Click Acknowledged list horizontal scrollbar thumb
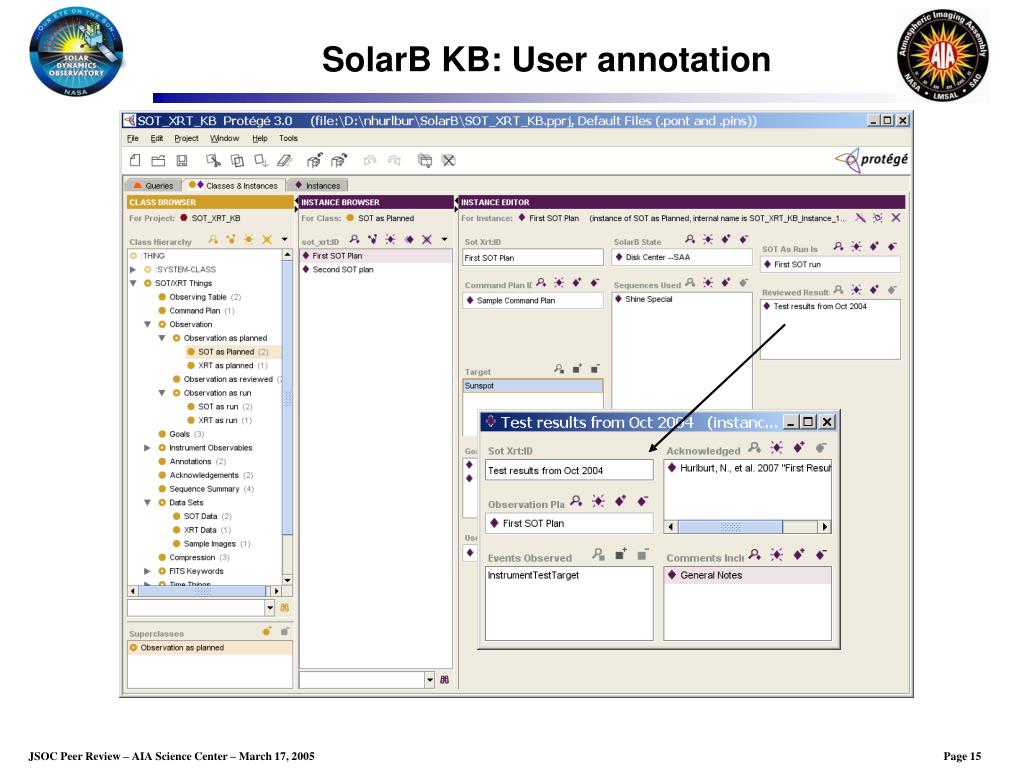Viewport: 1024px width, 768px height. coord(730,526)
